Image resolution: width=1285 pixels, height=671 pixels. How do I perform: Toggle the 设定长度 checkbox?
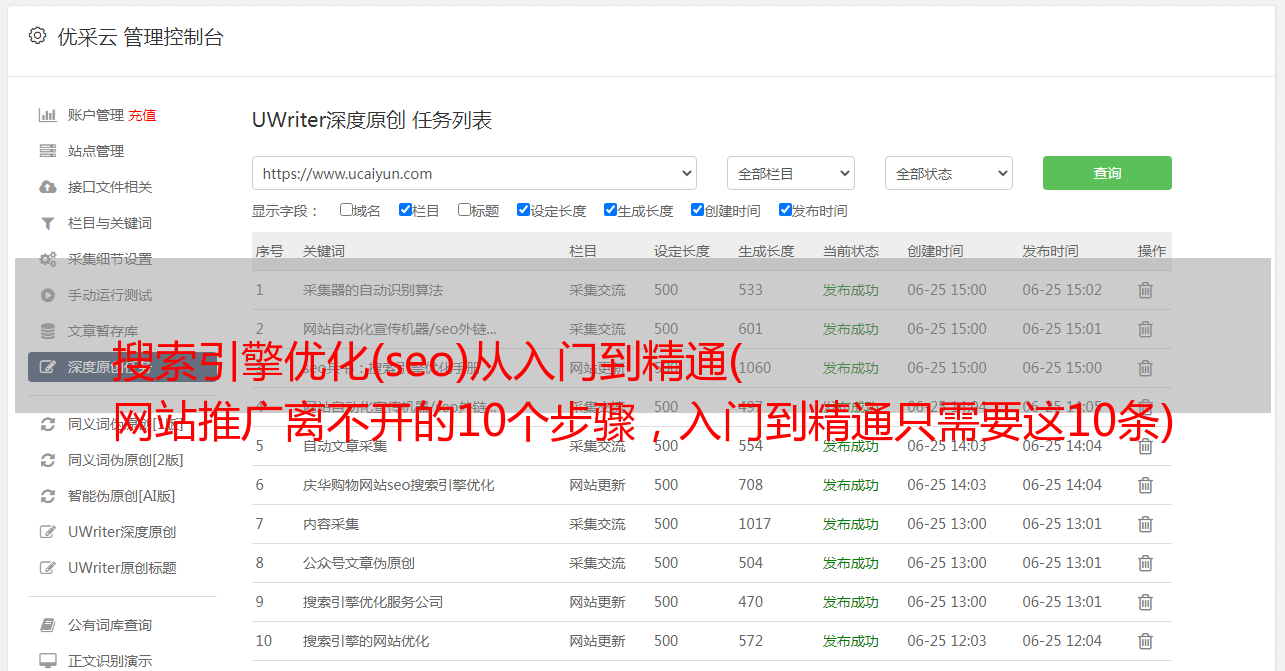click(523, 210)
